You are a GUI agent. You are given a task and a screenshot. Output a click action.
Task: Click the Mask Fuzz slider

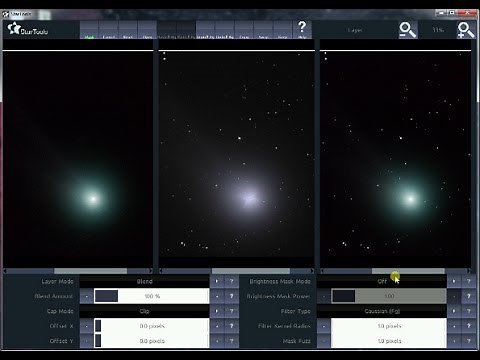pos(389,341)
